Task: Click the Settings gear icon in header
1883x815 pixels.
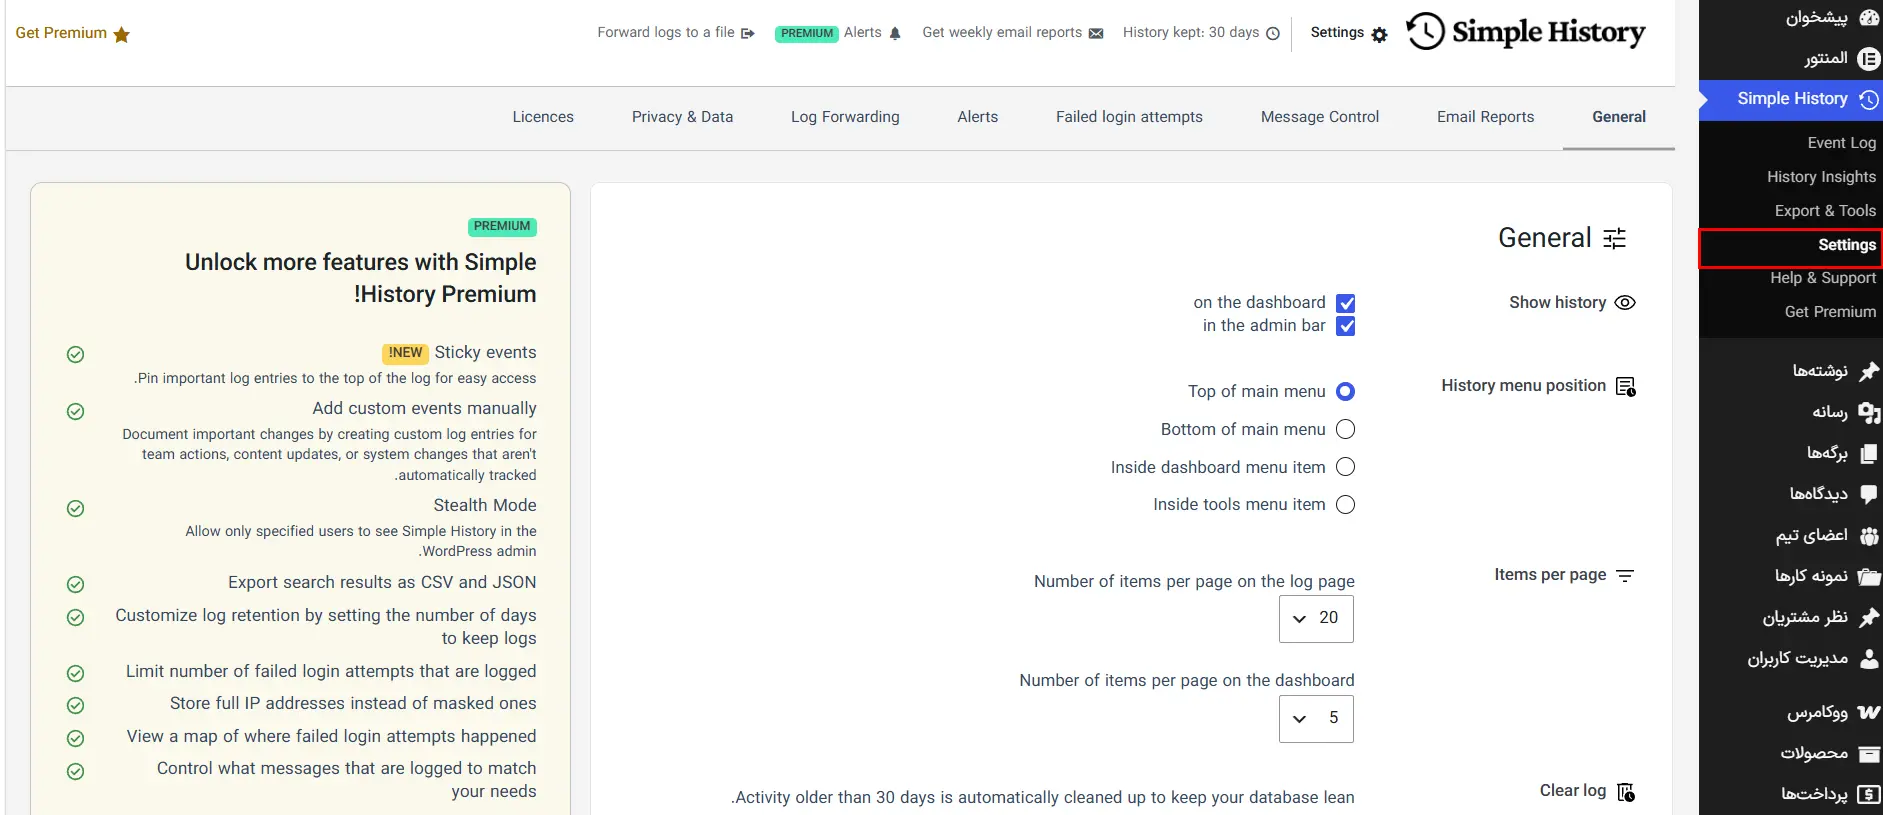Action: coord(1380,35)
